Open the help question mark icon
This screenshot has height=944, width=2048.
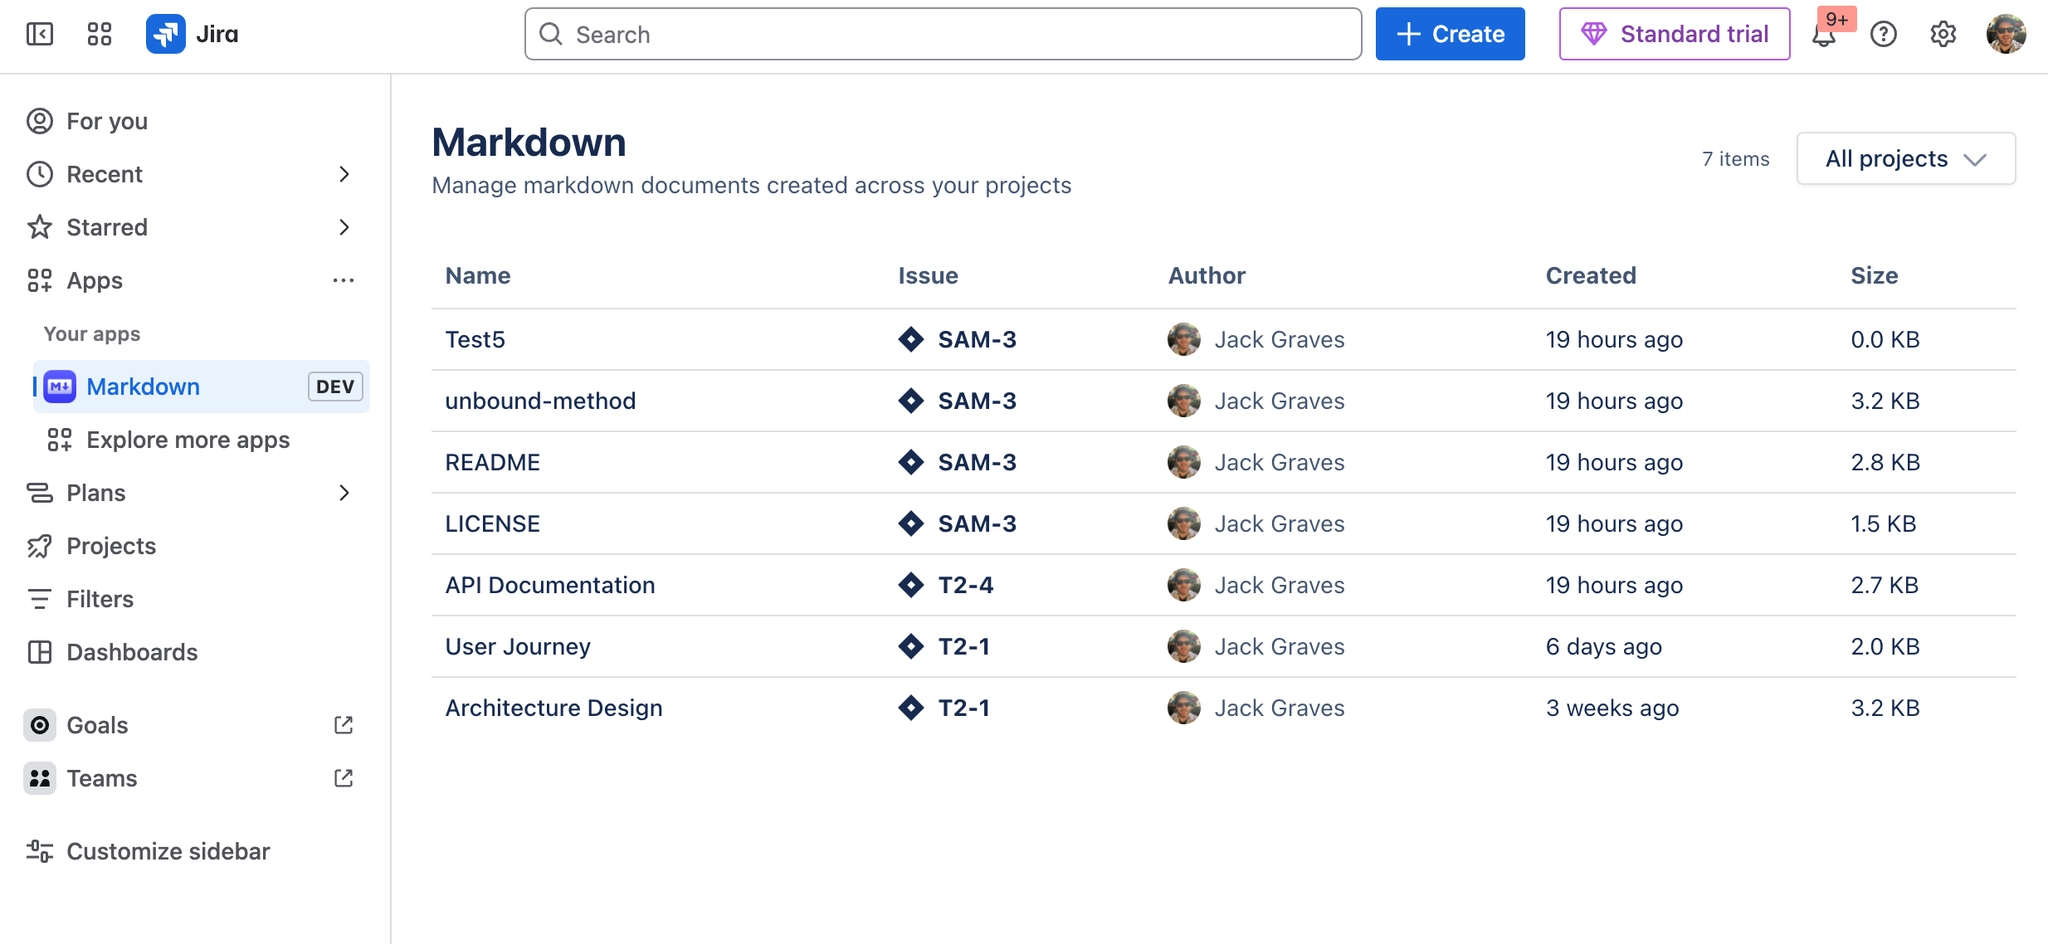click(x=1885, y=34)
